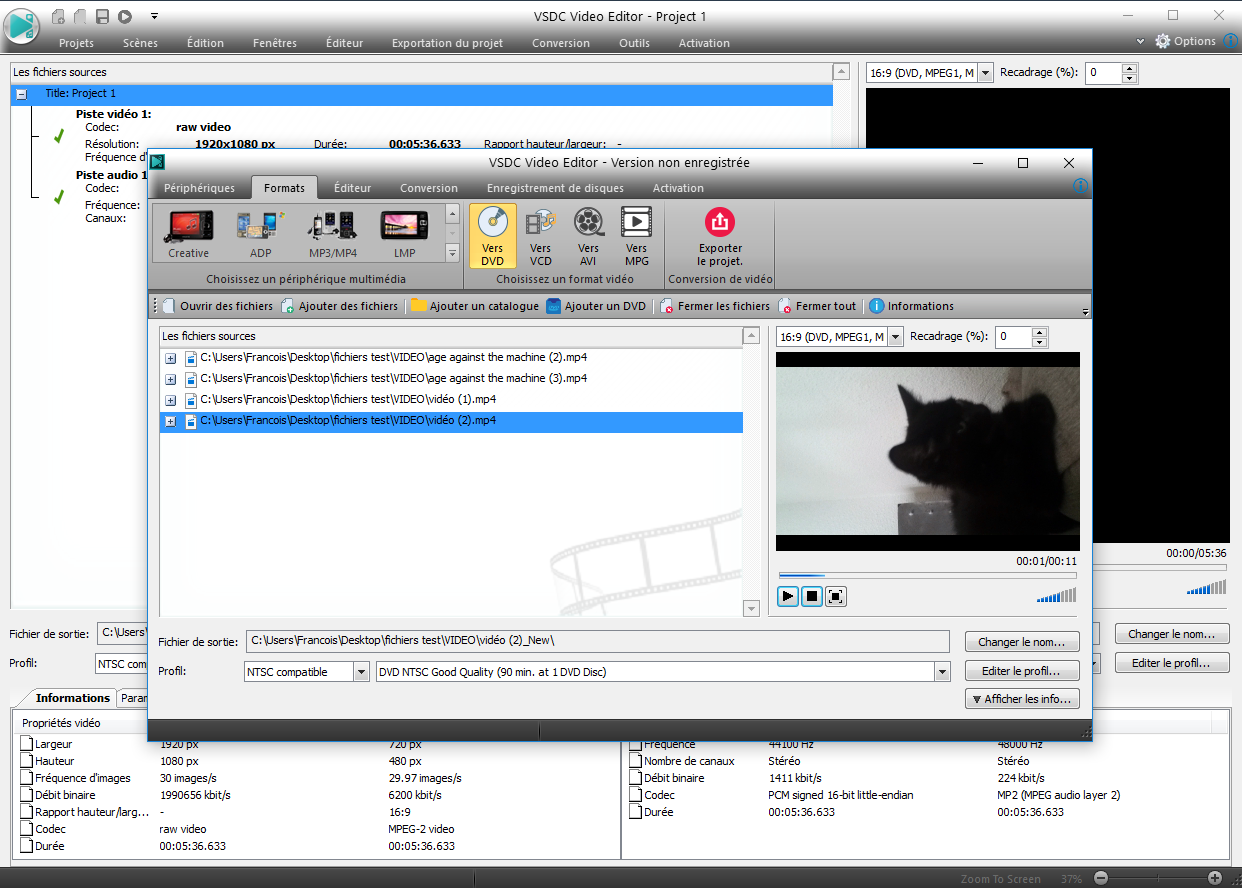Adjust the preview volume slider
This screenshot has width=1242, height=888.
pyautogui.click(x=1056, y=595)
